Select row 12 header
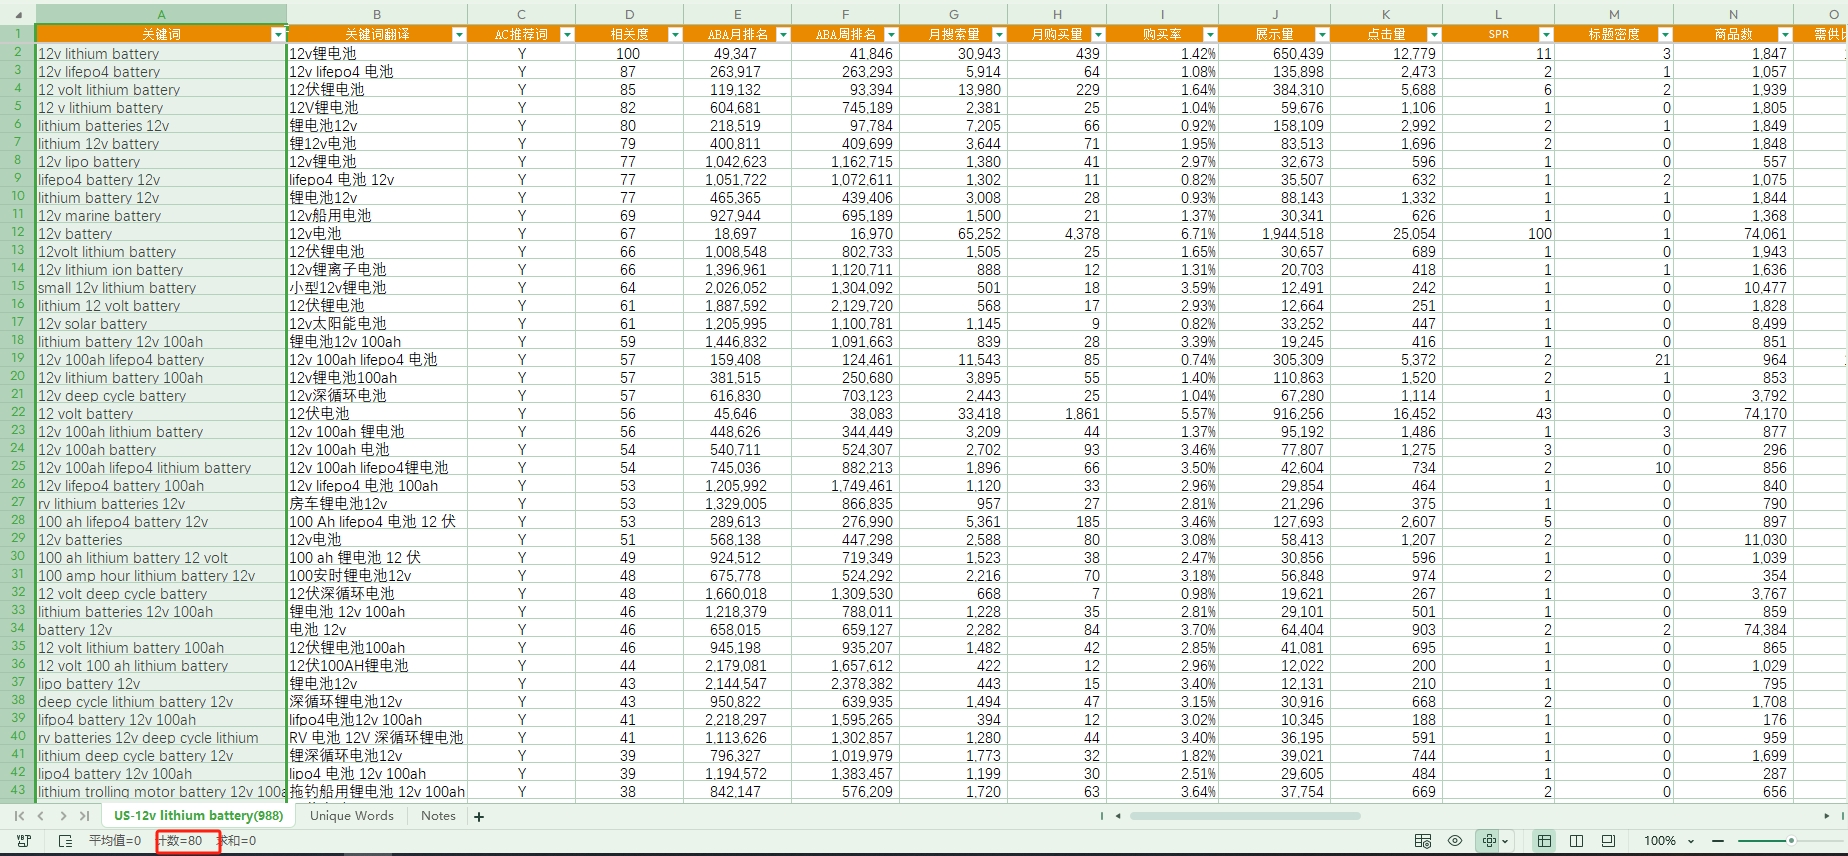 point(17,232)
